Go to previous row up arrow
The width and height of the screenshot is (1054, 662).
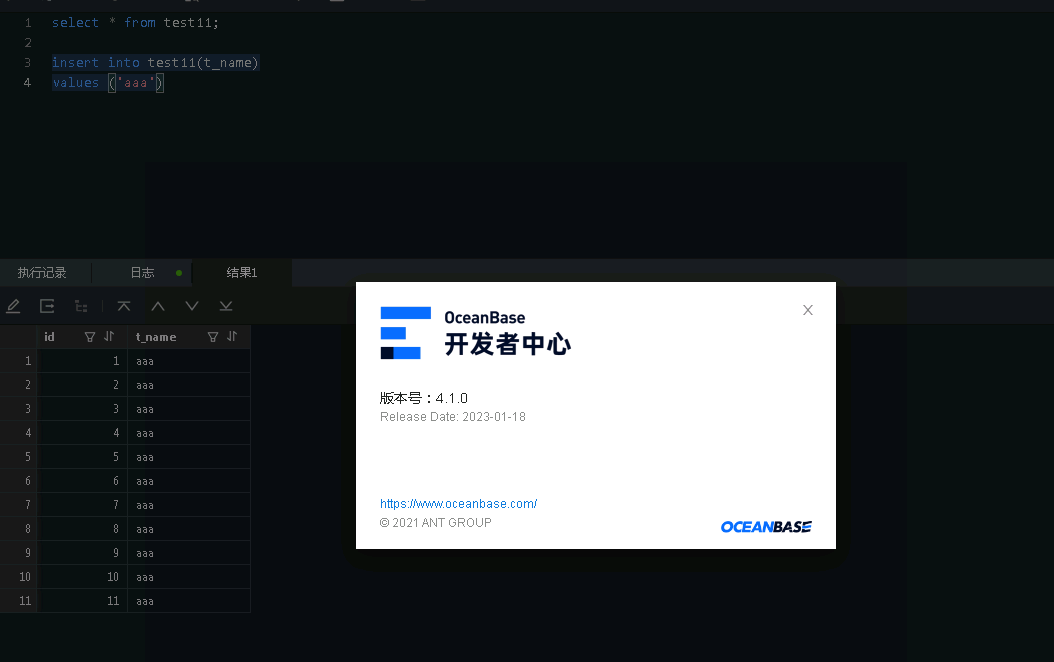(x=158, y=306)
